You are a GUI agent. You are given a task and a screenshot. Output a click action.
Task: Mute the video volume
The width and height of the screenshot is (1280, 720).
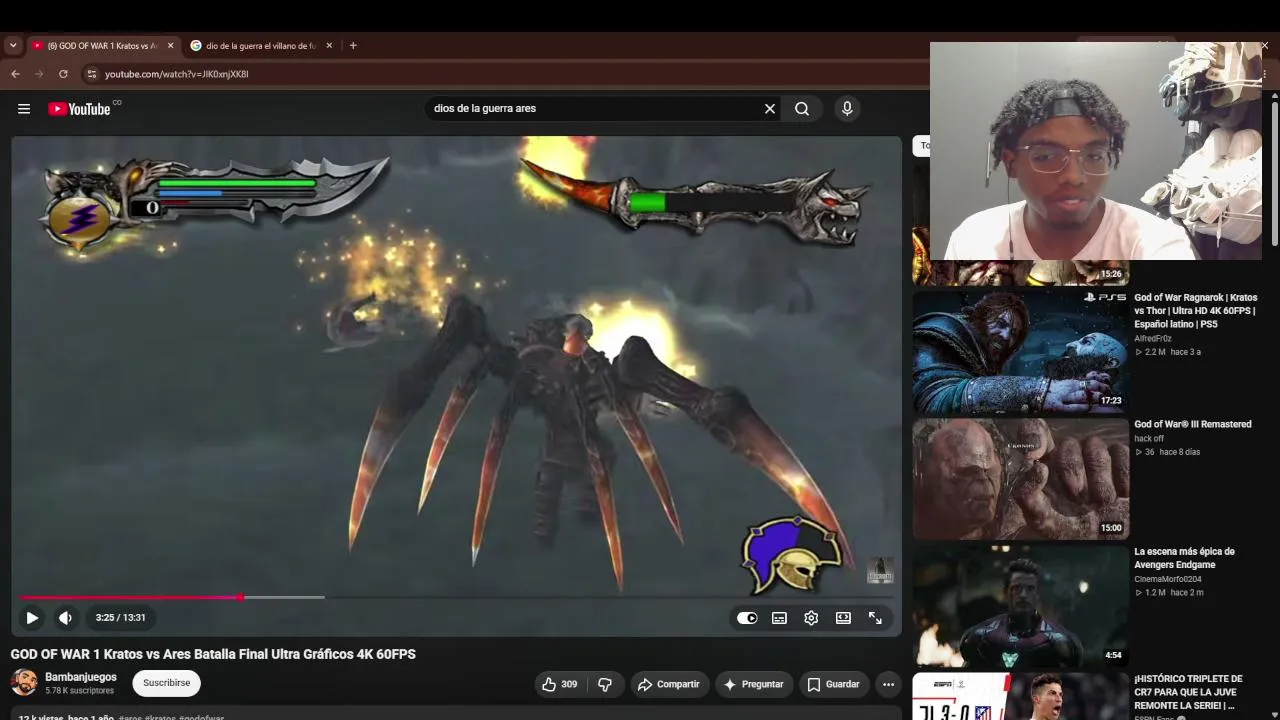(x=65, y=618)
